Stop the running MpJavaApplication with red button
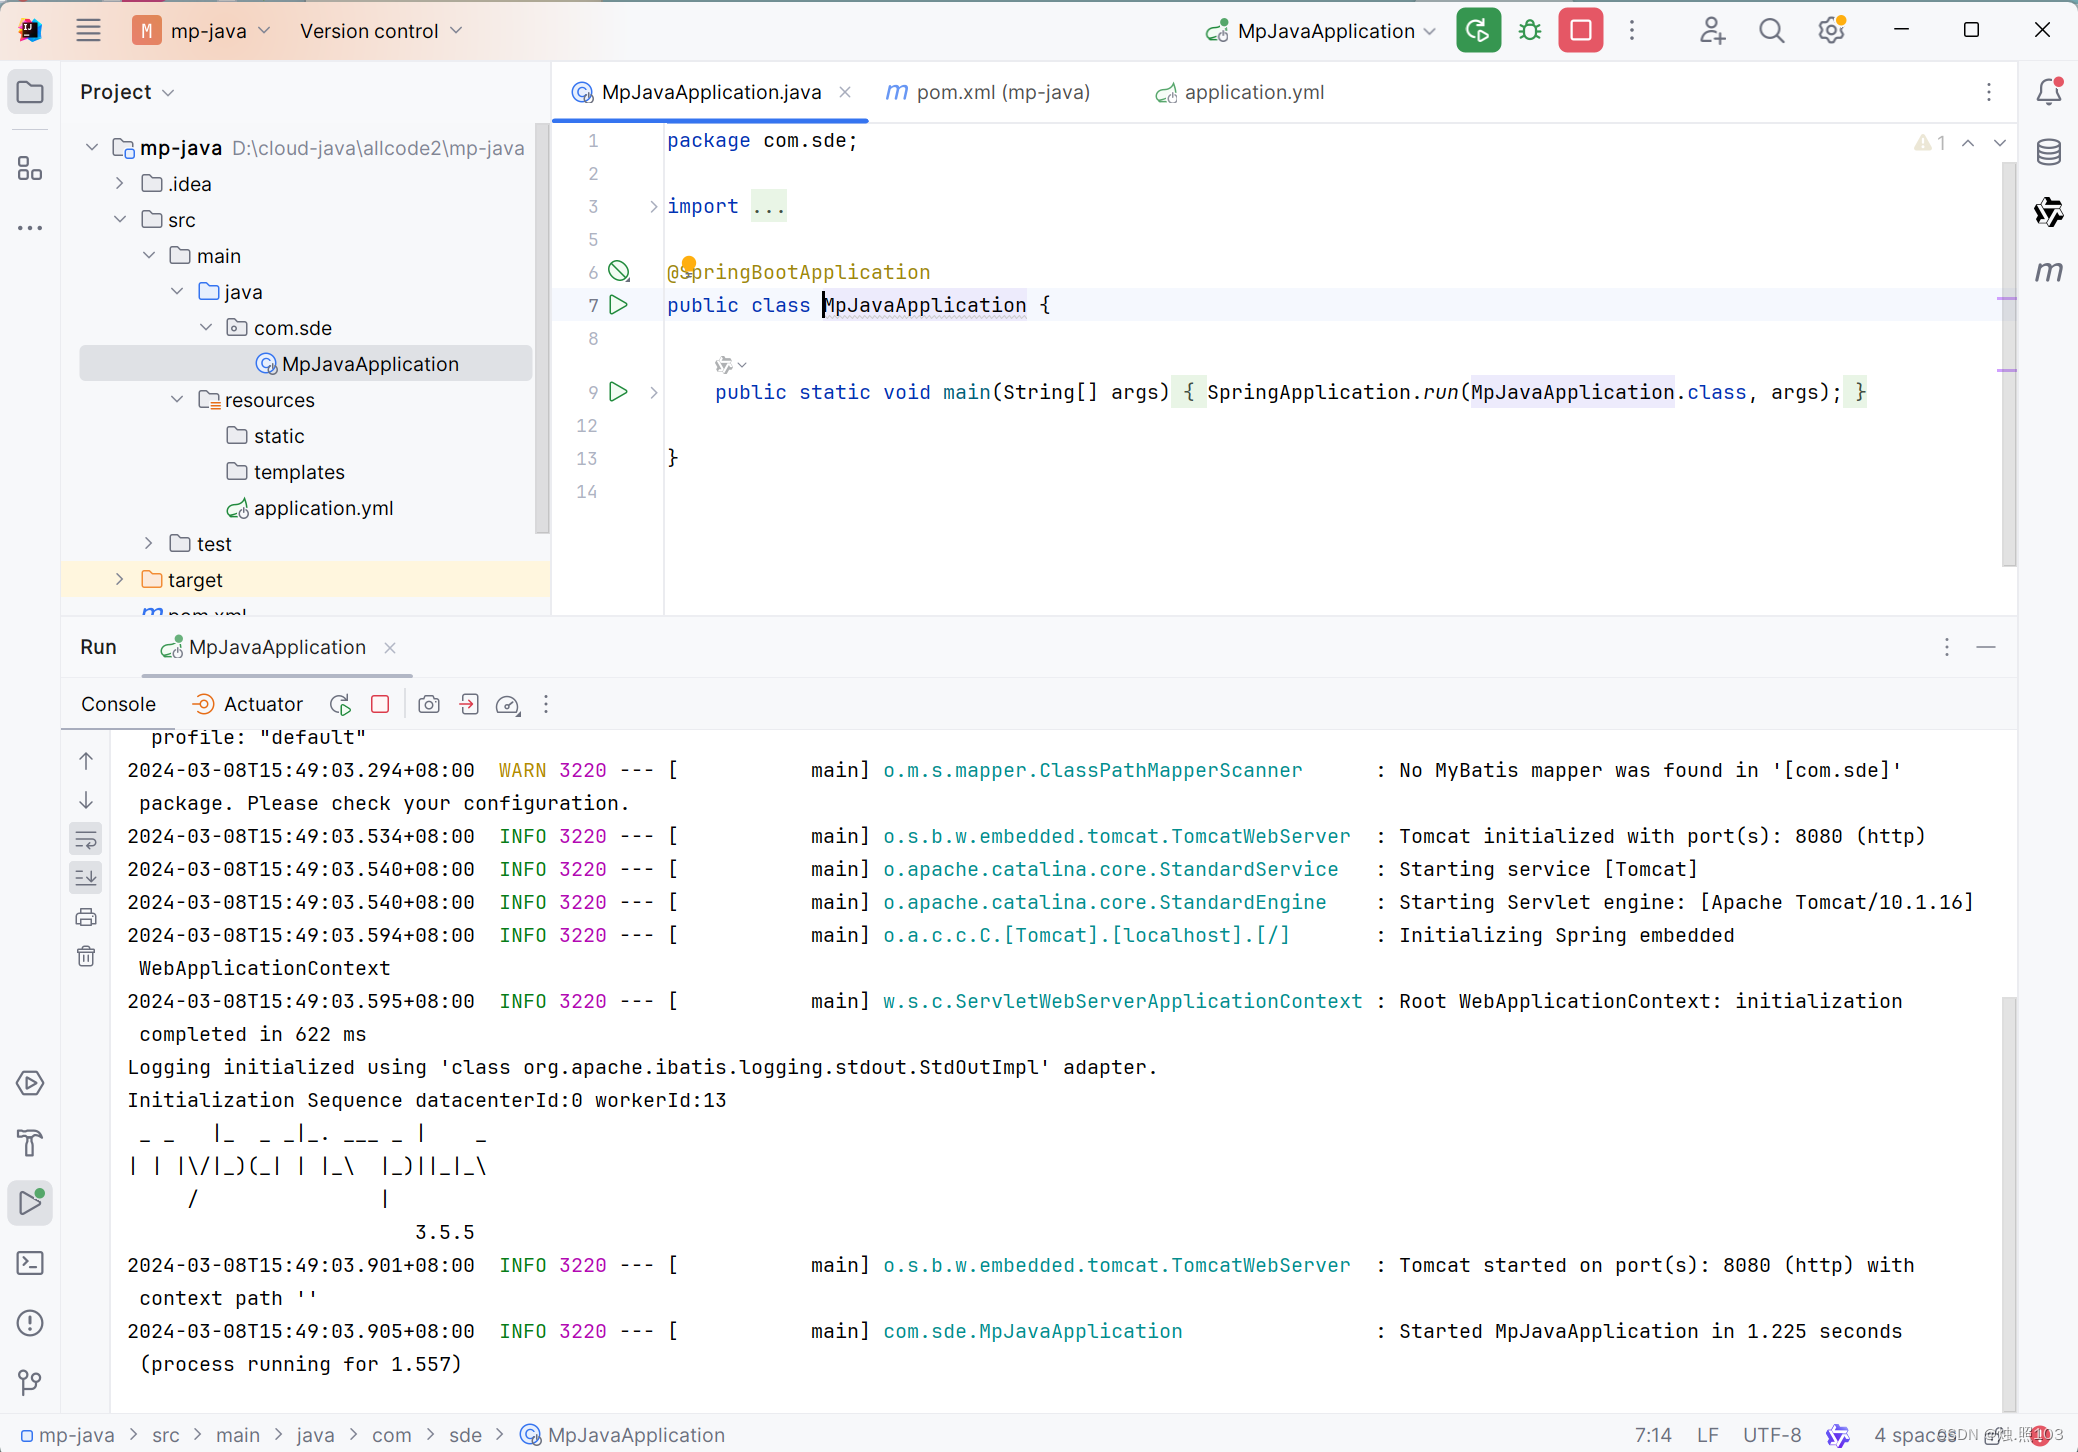The image size is (2078, 1452). tap(1581, 31)
